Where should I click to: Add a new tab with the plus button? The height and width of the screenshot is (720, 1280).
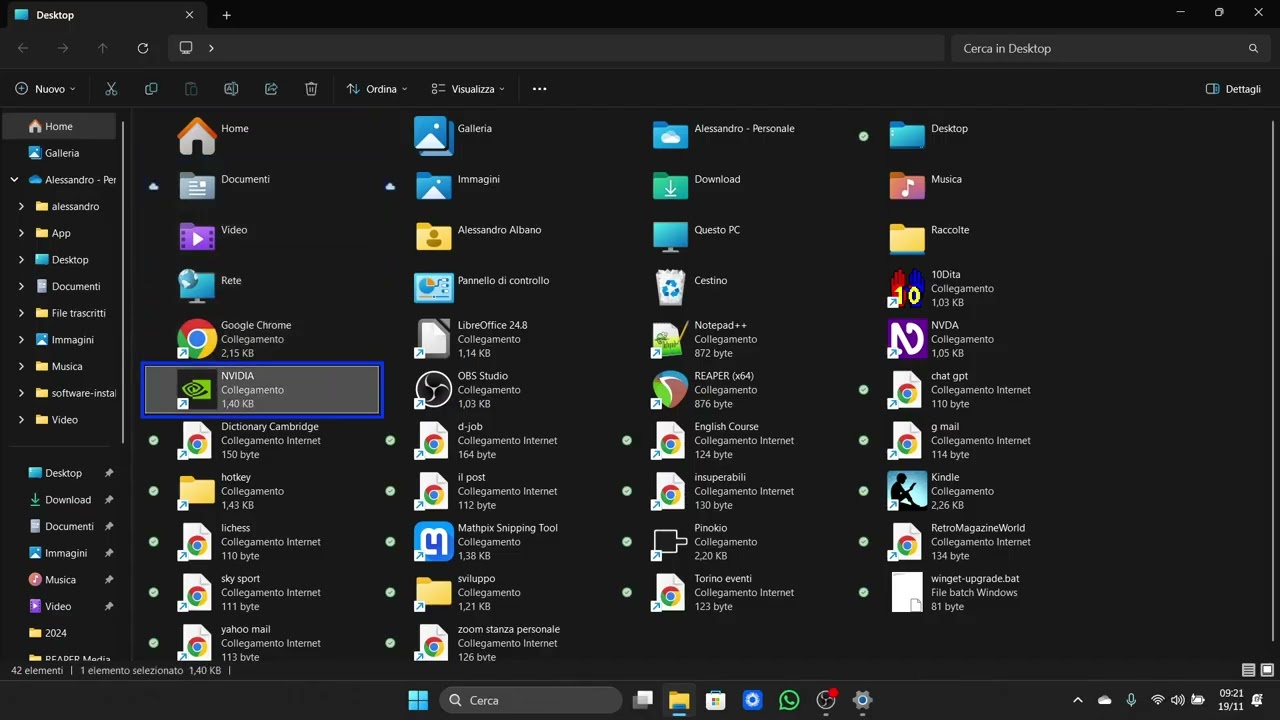coord(227,15)
